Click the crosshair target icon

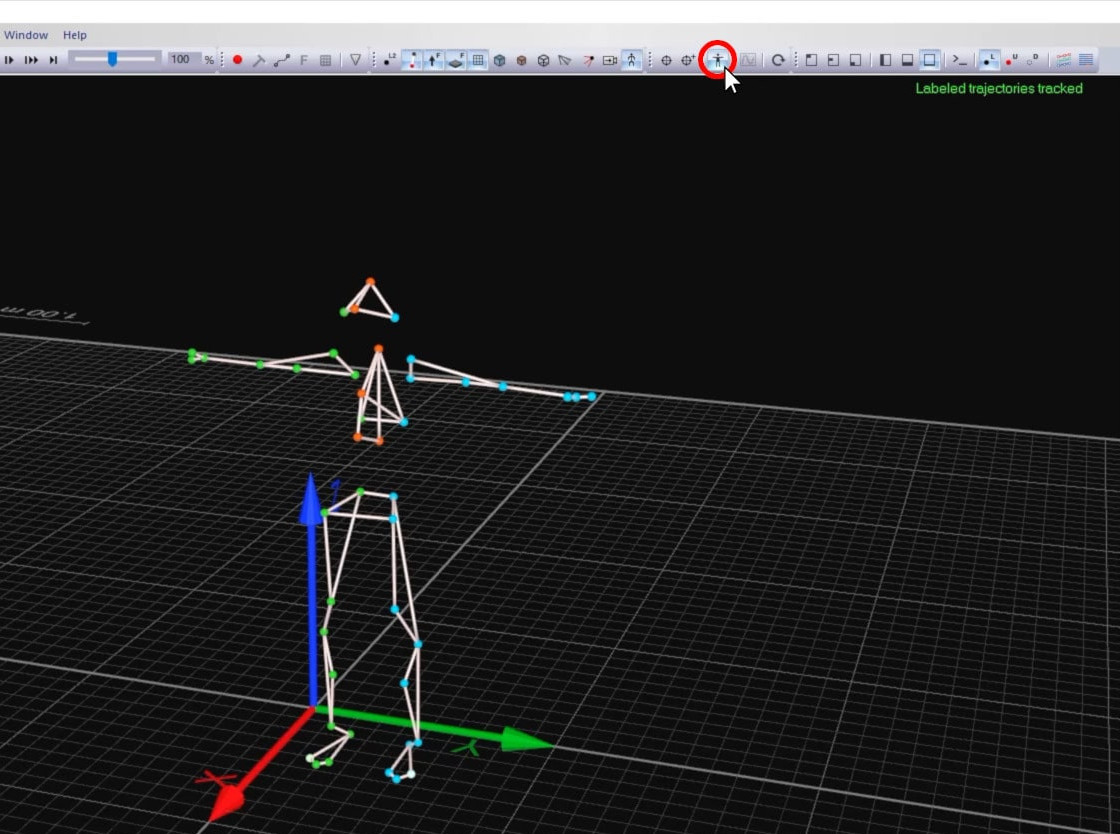[x=666, y=60]
